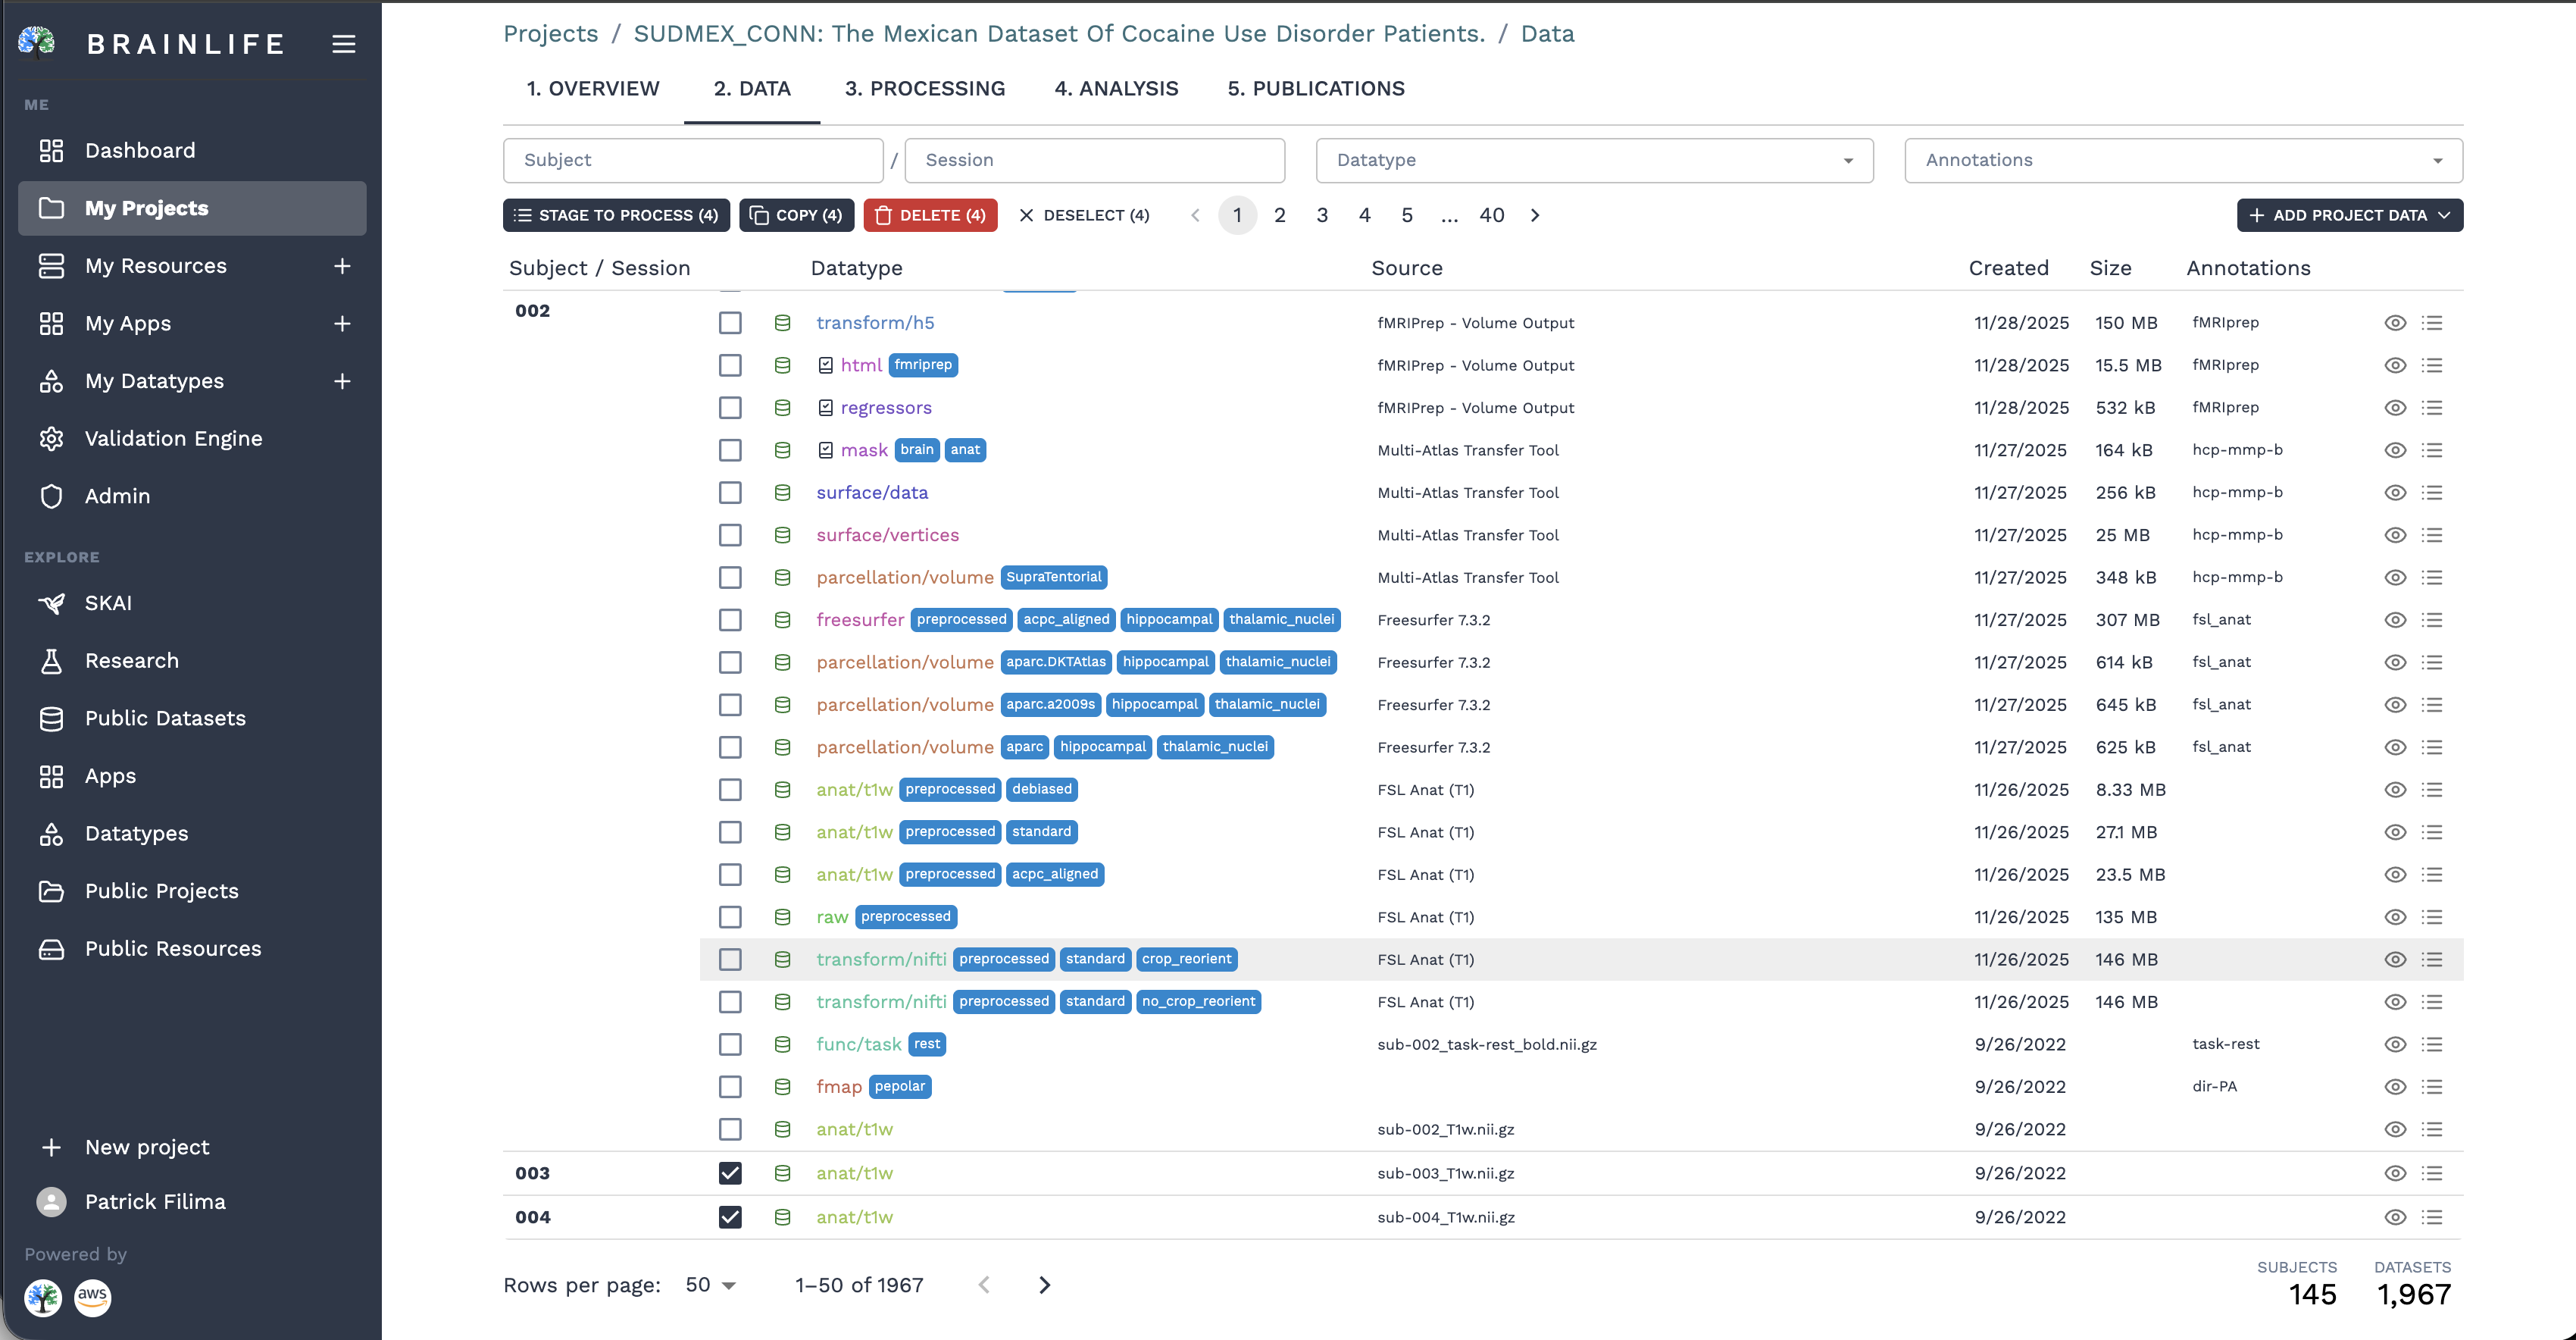View mask brain anat via eye icon

[x=2395, y=451]
